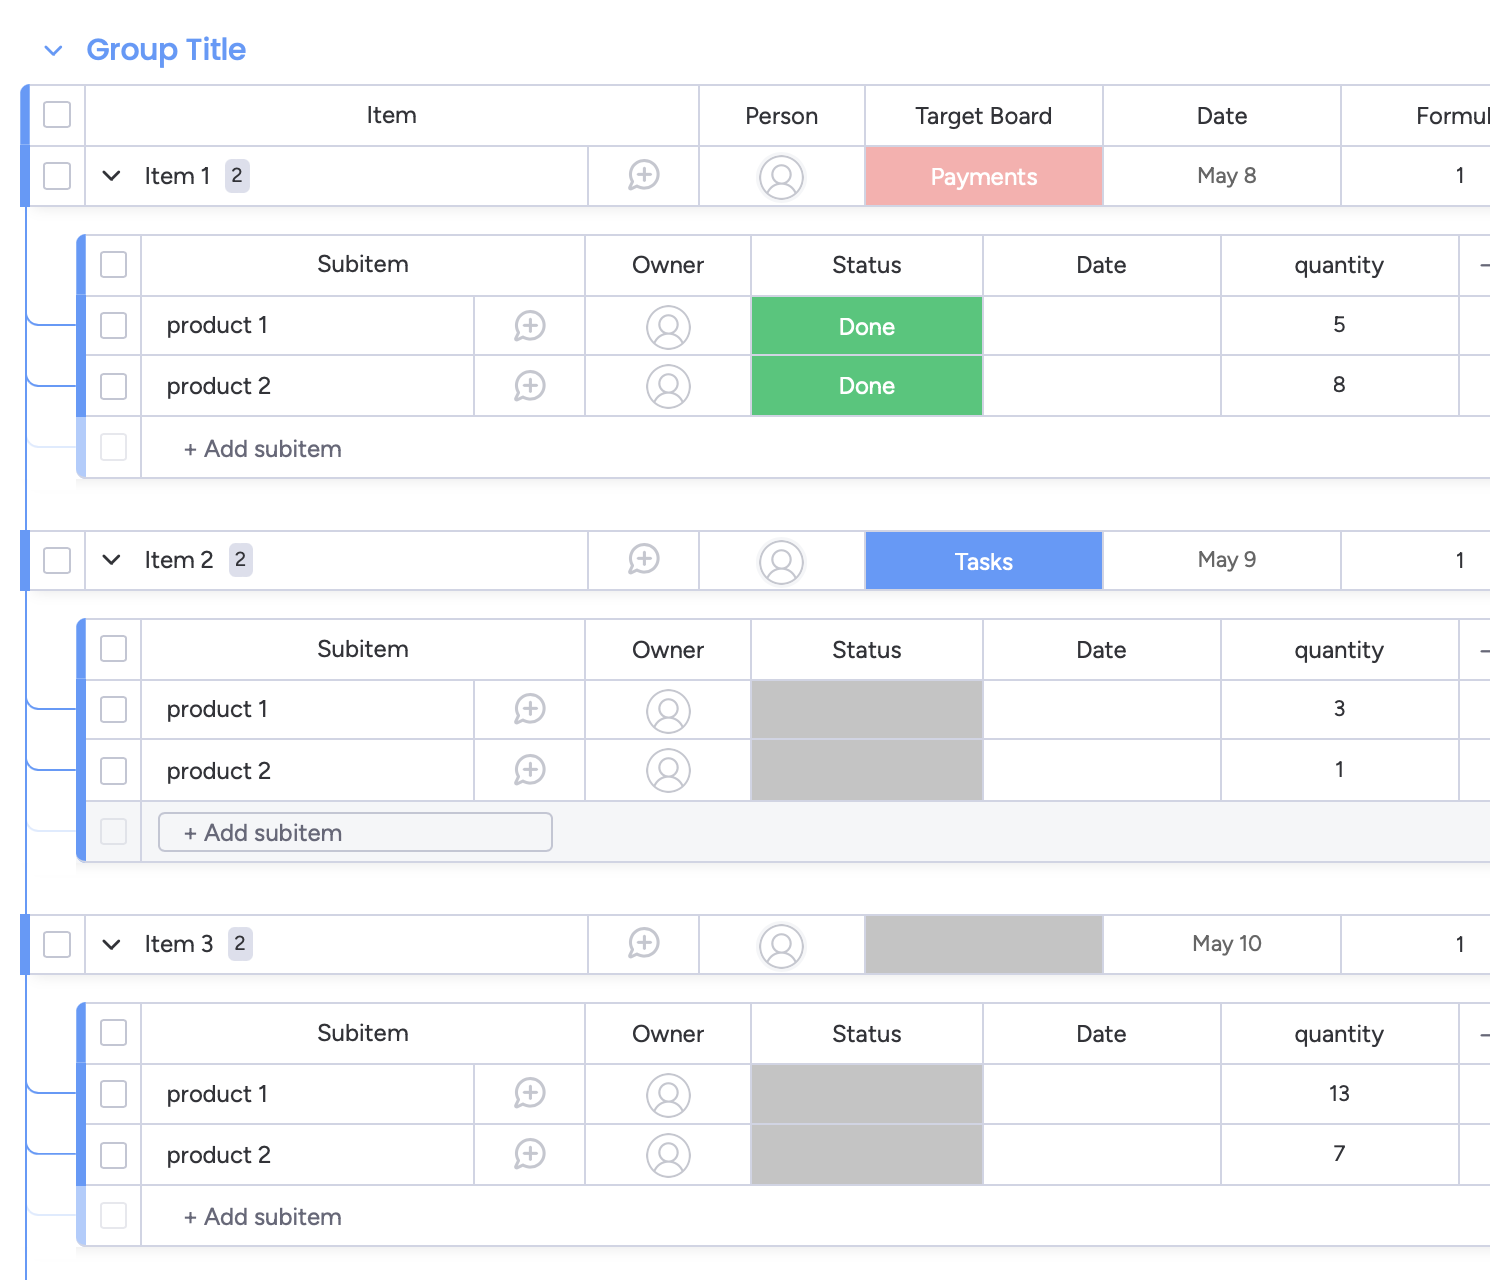1490x1280 pixels.
Task: Click owner avatar for product 2 under Item 1
Action: tap(668, 387)
